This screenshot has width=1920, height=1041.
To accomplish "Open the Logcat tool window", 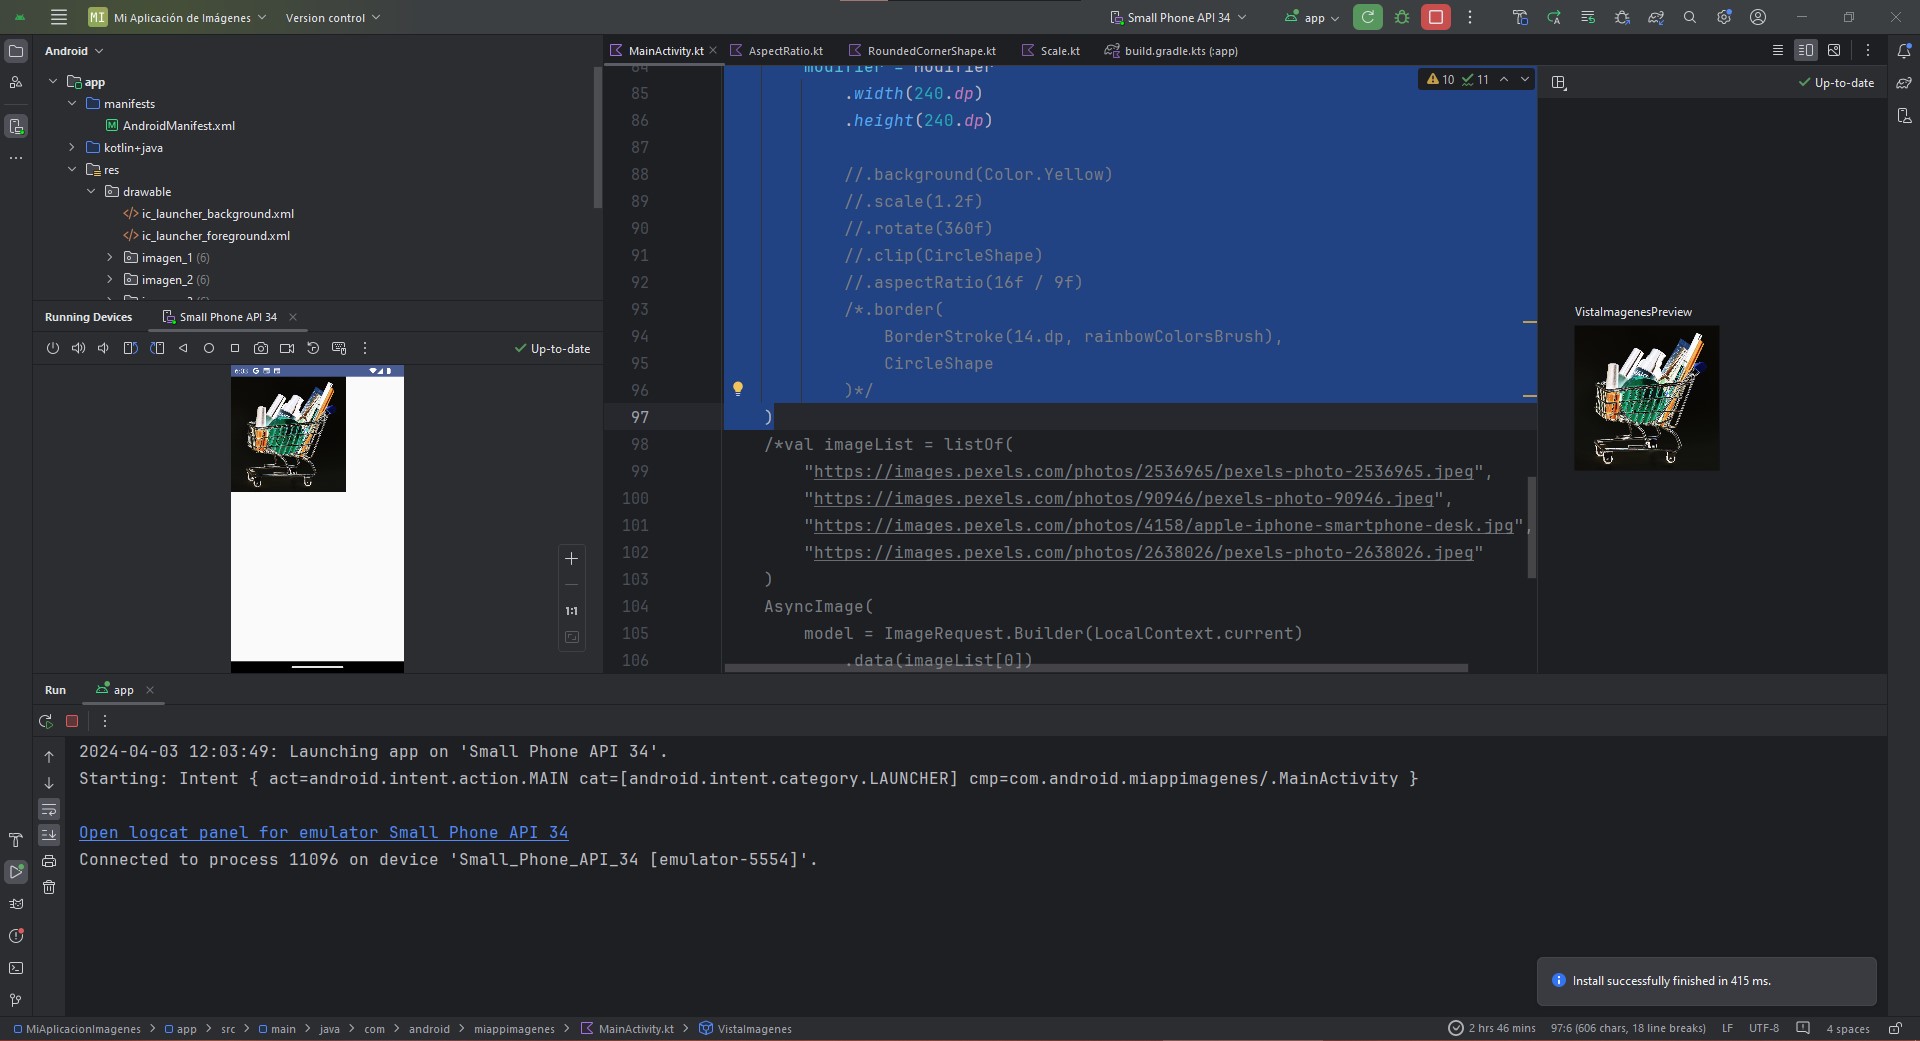I will [x=16, y=904].
